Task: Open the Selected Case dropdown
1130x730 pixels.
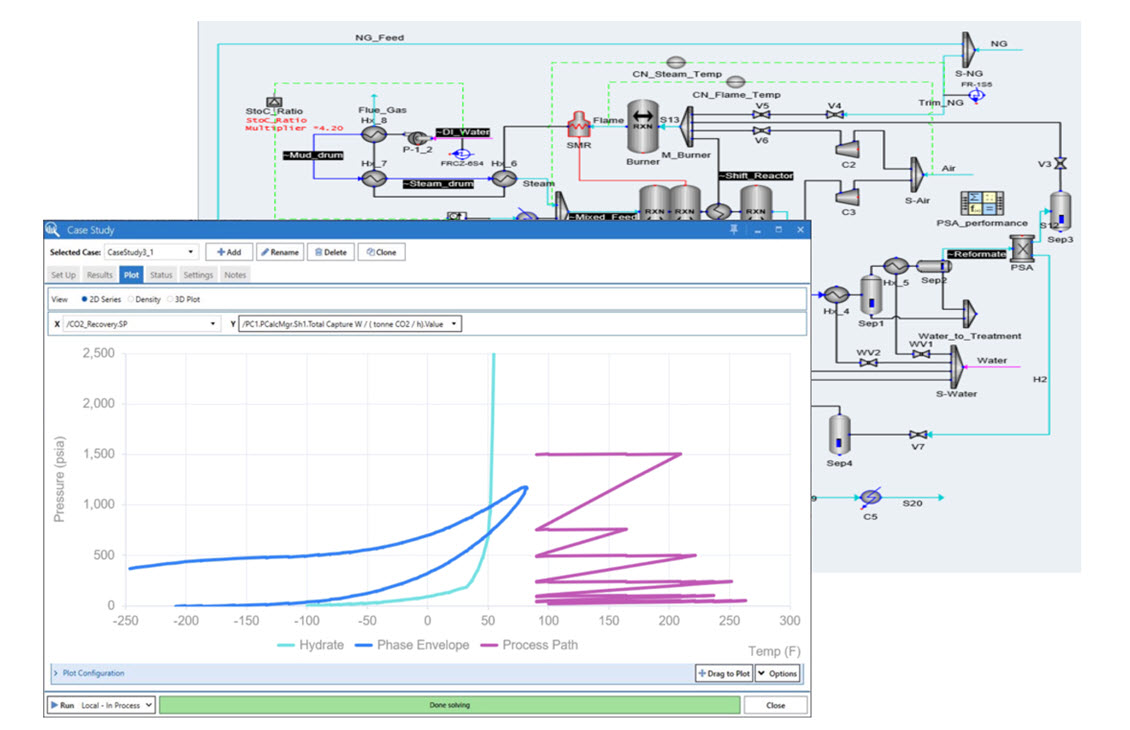Action: [151, 252]
